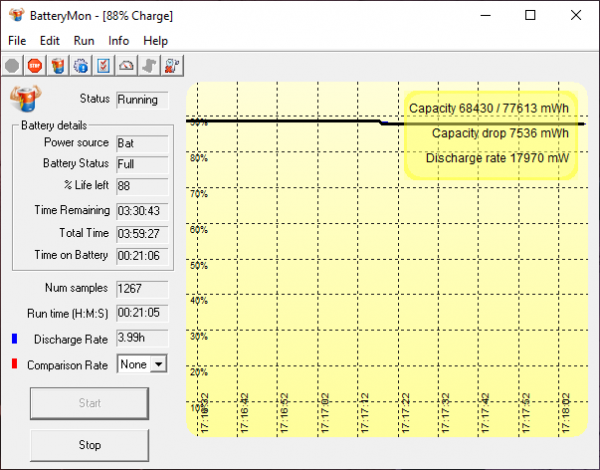Click the 17:16:42 time label on the graph
The width and height of the screenshot is (600, 470).
(245, 413)
